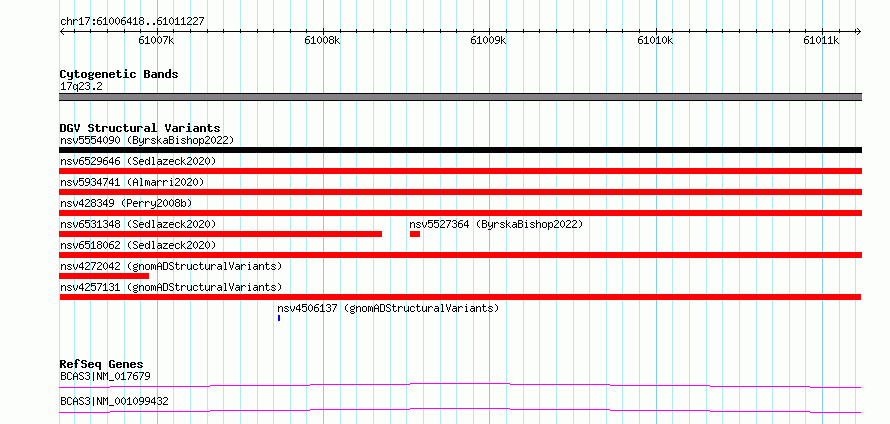Click the 61007k ruler tick label
The width and height of the screenshot is (890, 424).
(x=156, y=41)
